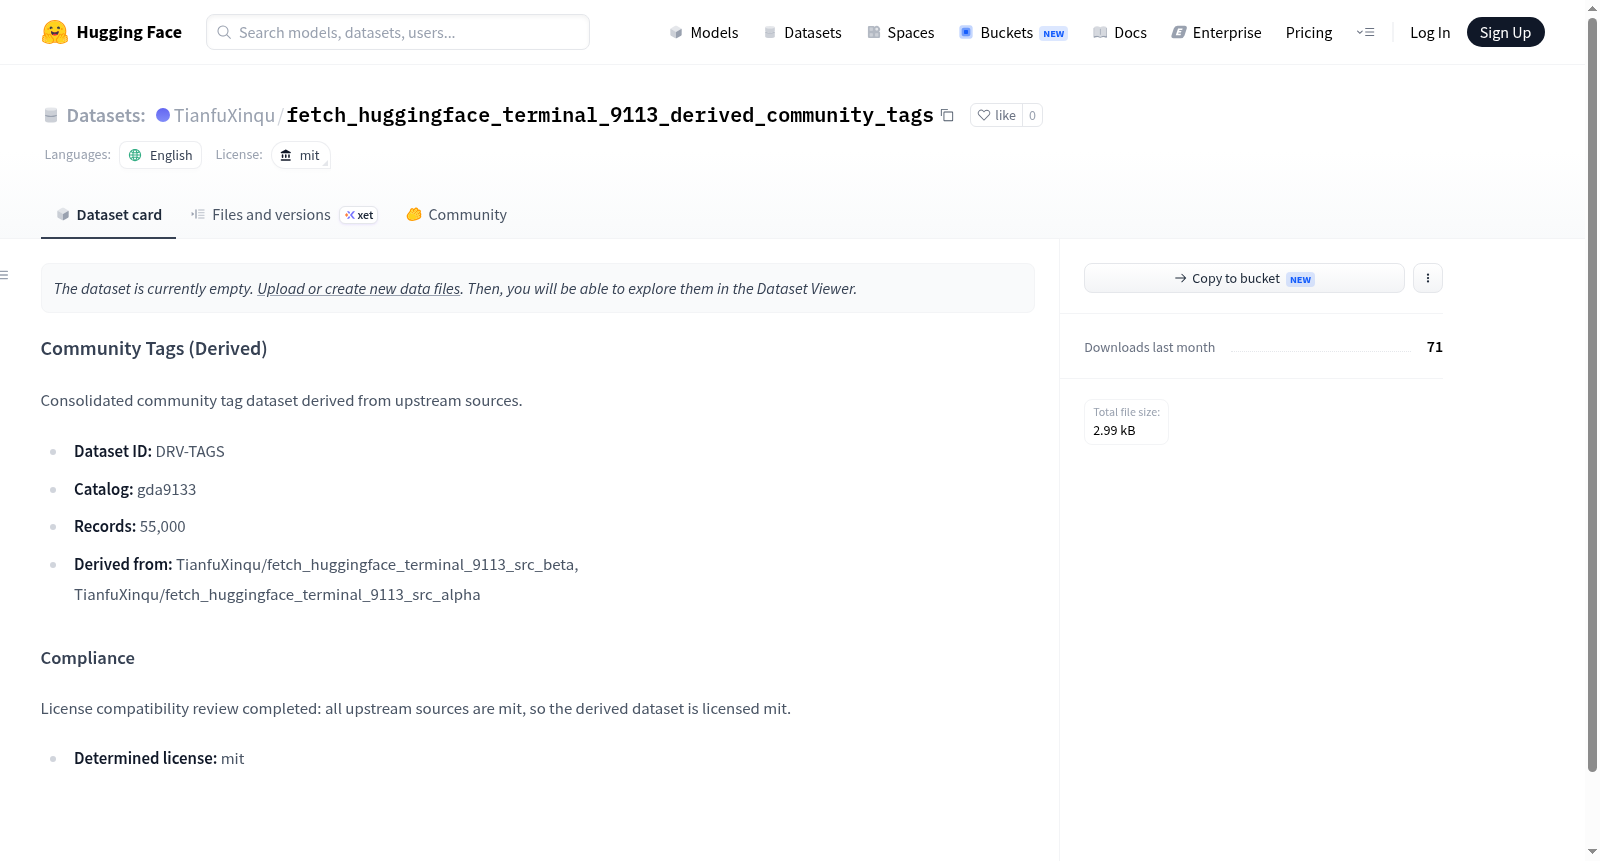Open the TianfuXinqu user profile
The image size is (1600, 861).
click(x=224, y=116)
